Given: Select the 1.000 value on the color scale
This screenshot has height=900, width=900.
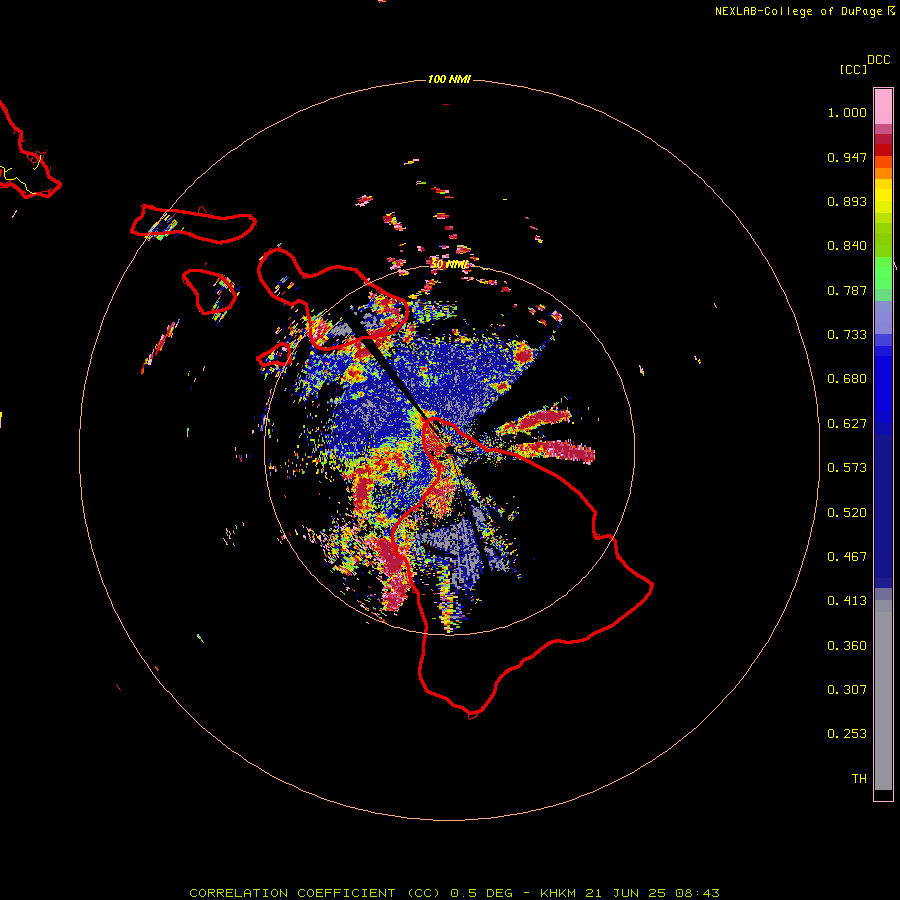Looking at the screenshot, I should coord(847,112).
